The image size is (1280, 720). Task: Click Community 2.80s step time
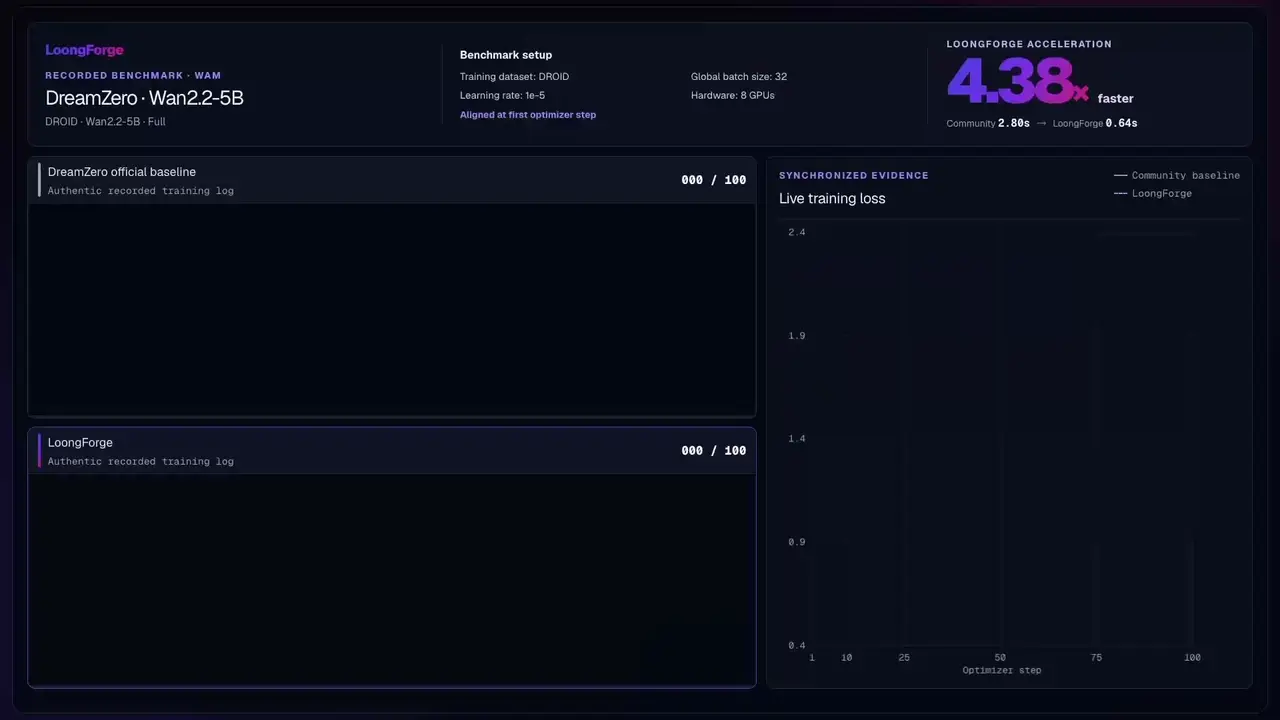tap(988, 124)
